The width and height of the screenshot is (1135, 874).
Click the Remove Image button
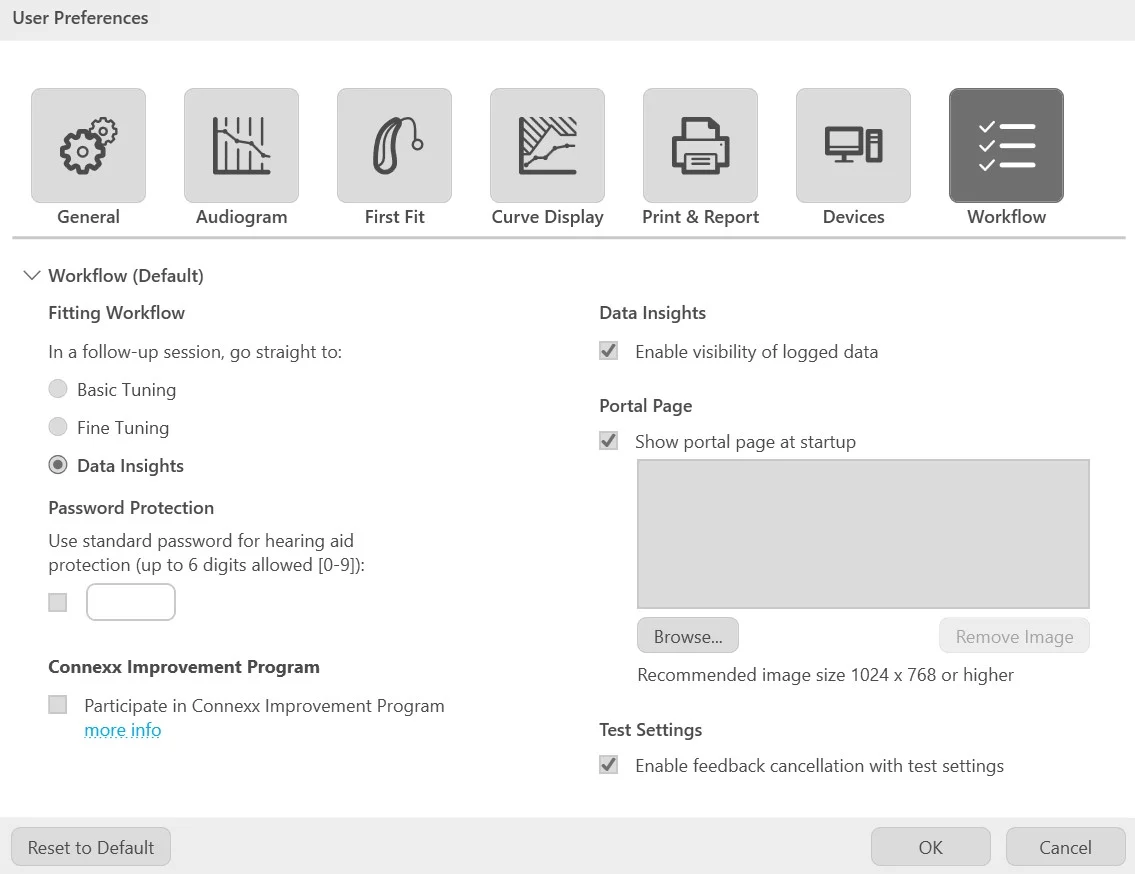coord(1014,636)
